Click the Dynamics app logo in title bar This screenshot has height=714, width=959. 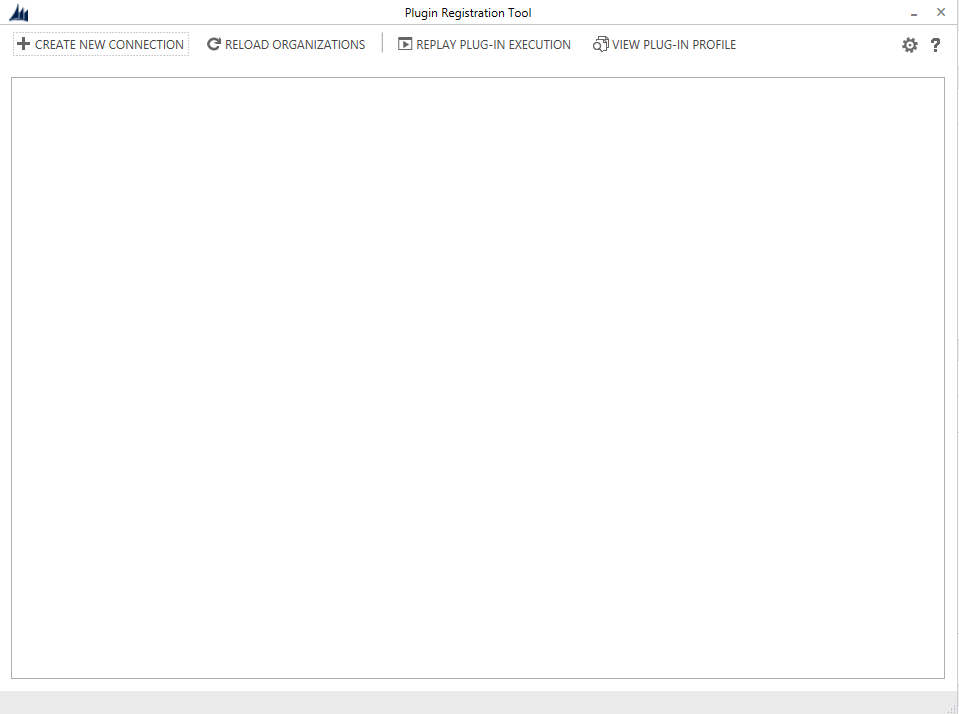click(19, 13)
